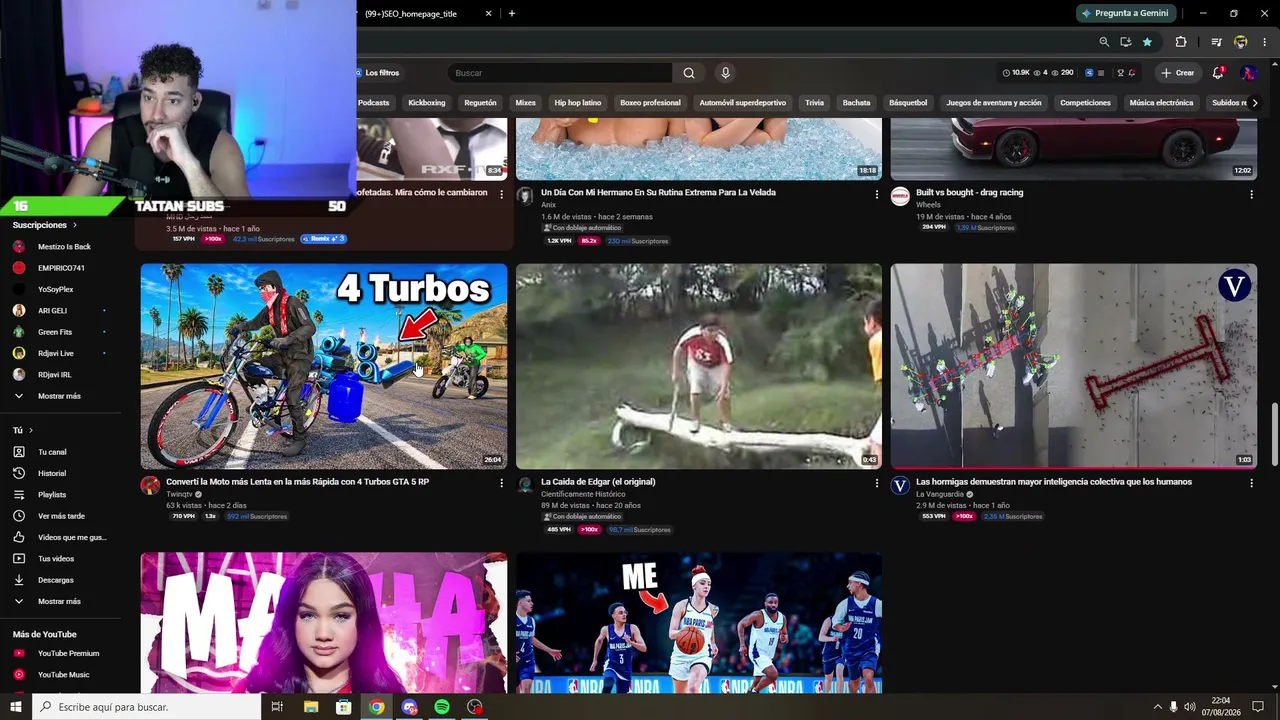
Task: Open Discord from the taskbar
Action: click(x=409, y=707)
